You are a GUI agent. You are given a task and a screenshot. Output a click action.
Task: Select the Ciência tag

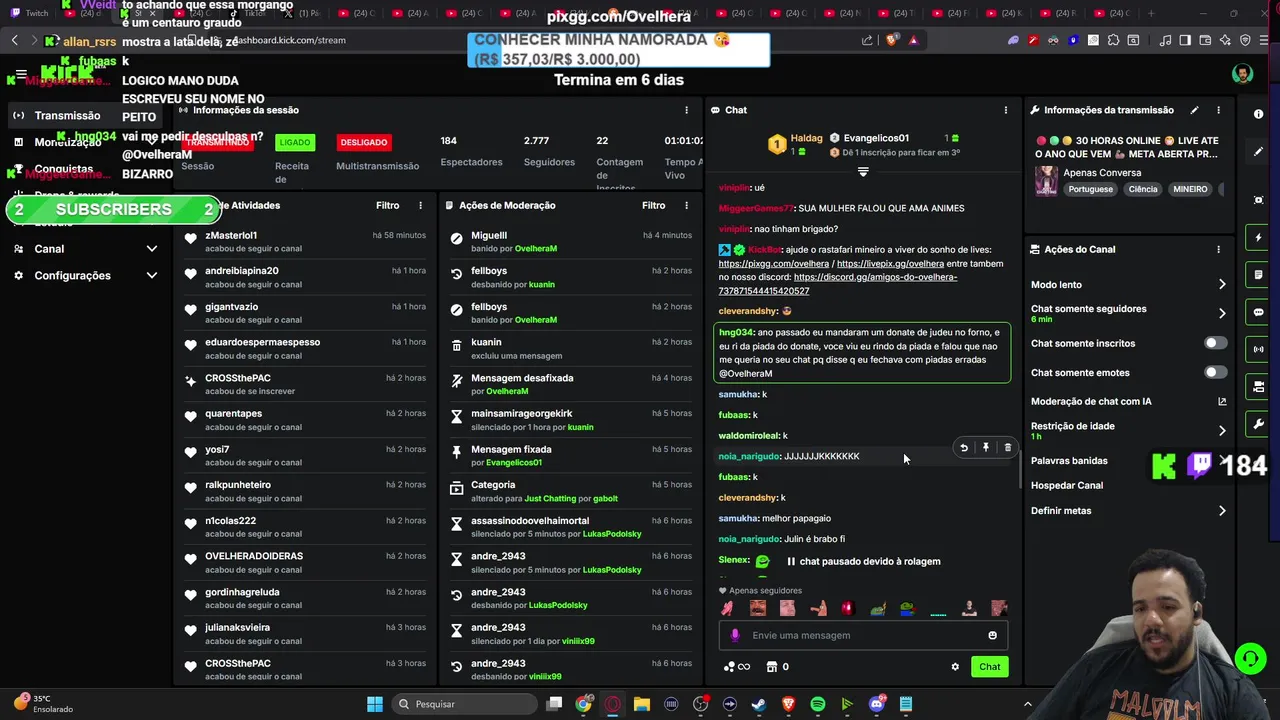click(1142, 189)
